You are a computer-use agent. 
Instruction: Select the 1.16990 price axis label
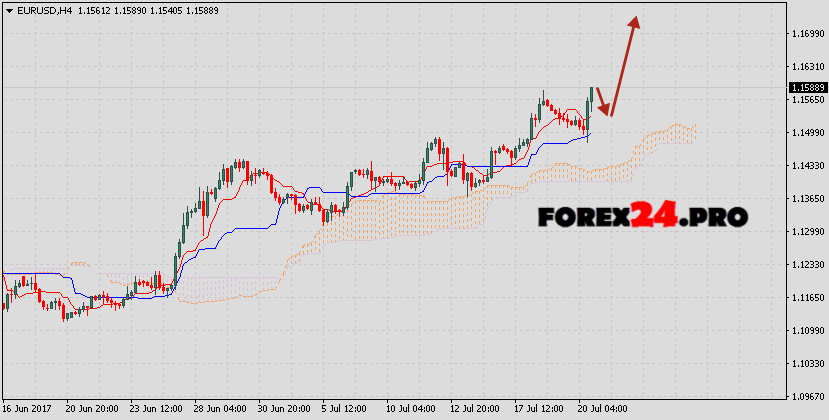tap(804, 34)
